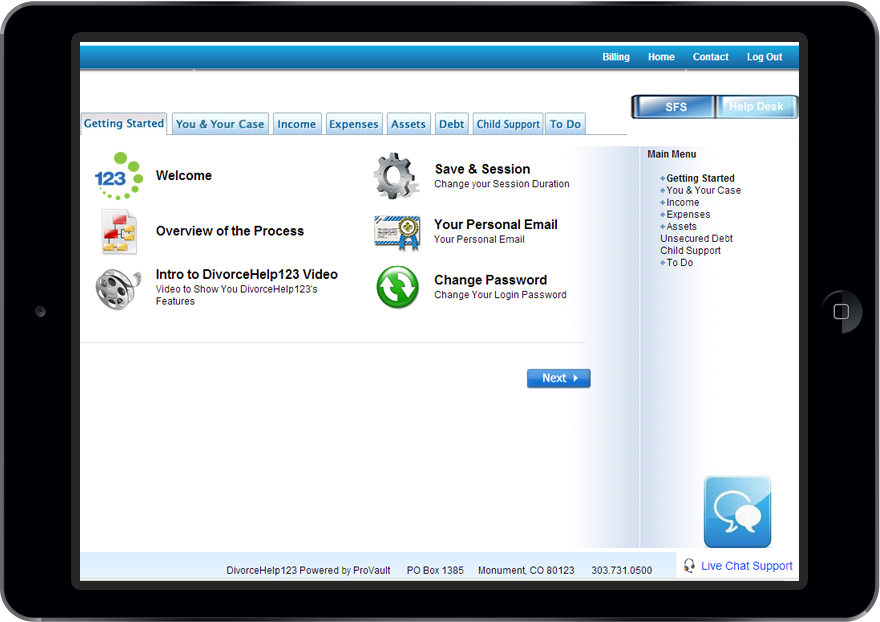This screenshot has width=880, height=622.
Task: Go to the Expenses tab
Action: (x=354, y=124)
